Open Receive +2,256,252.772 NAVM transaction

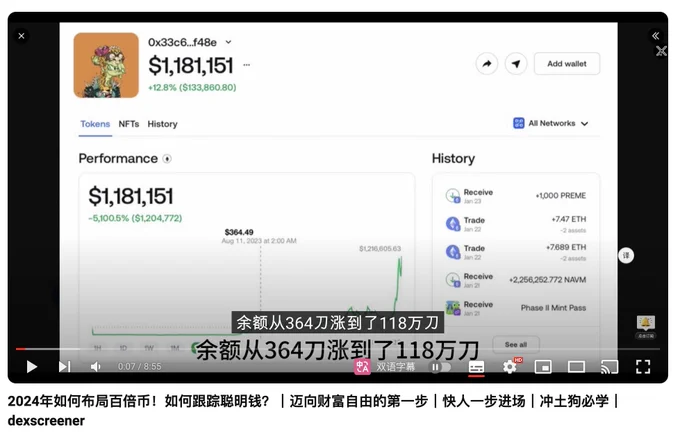coord(516,280)
